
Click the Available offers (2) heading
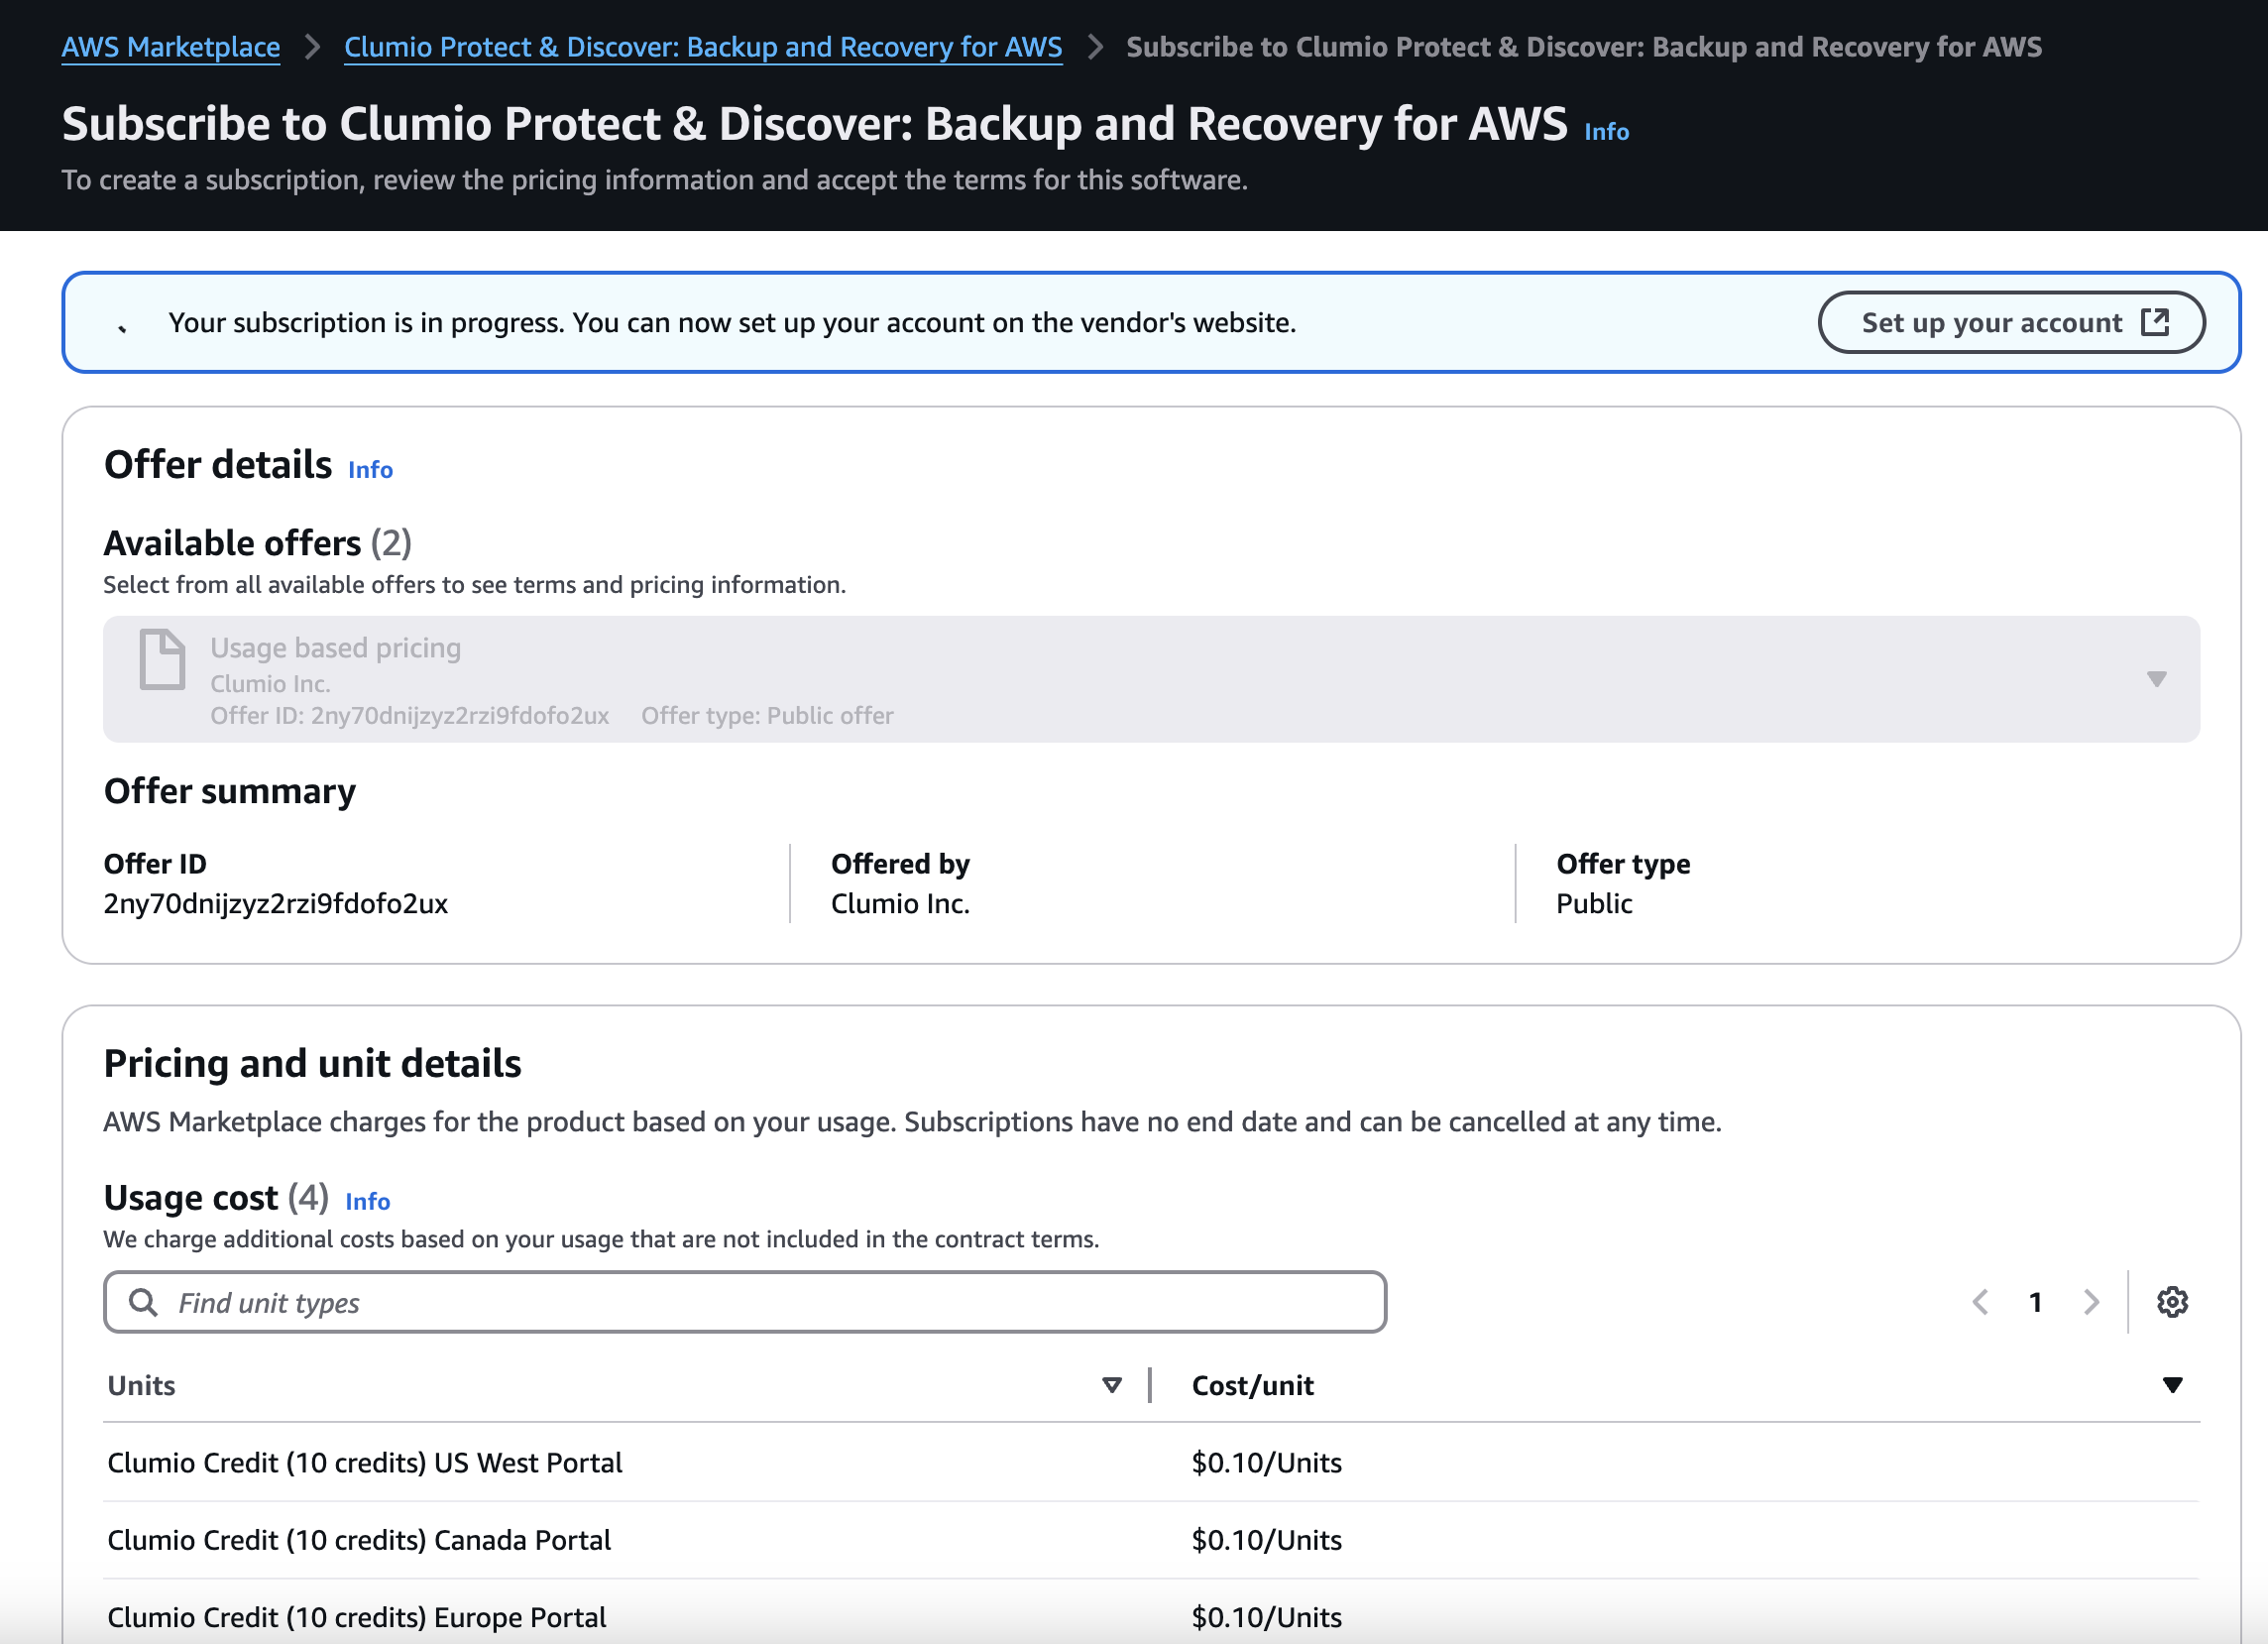(x=258, y=543)
